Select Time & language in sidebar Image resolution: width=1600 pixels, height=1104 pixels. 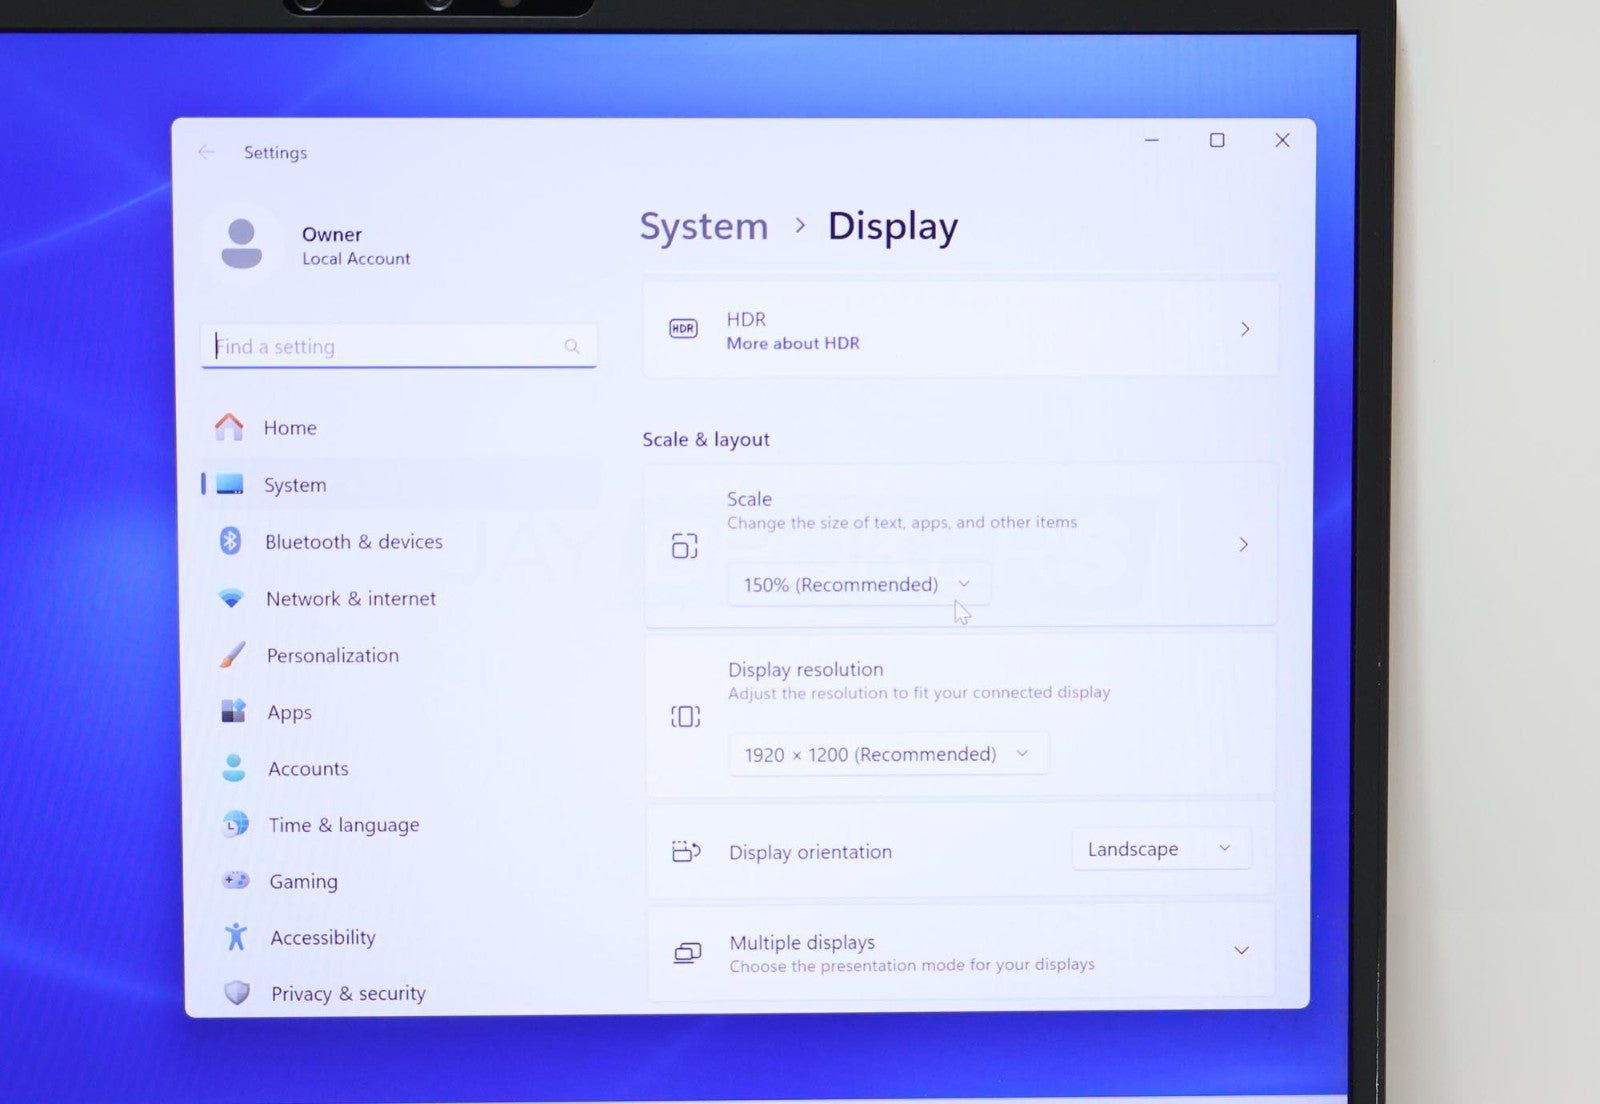point(343,825)
